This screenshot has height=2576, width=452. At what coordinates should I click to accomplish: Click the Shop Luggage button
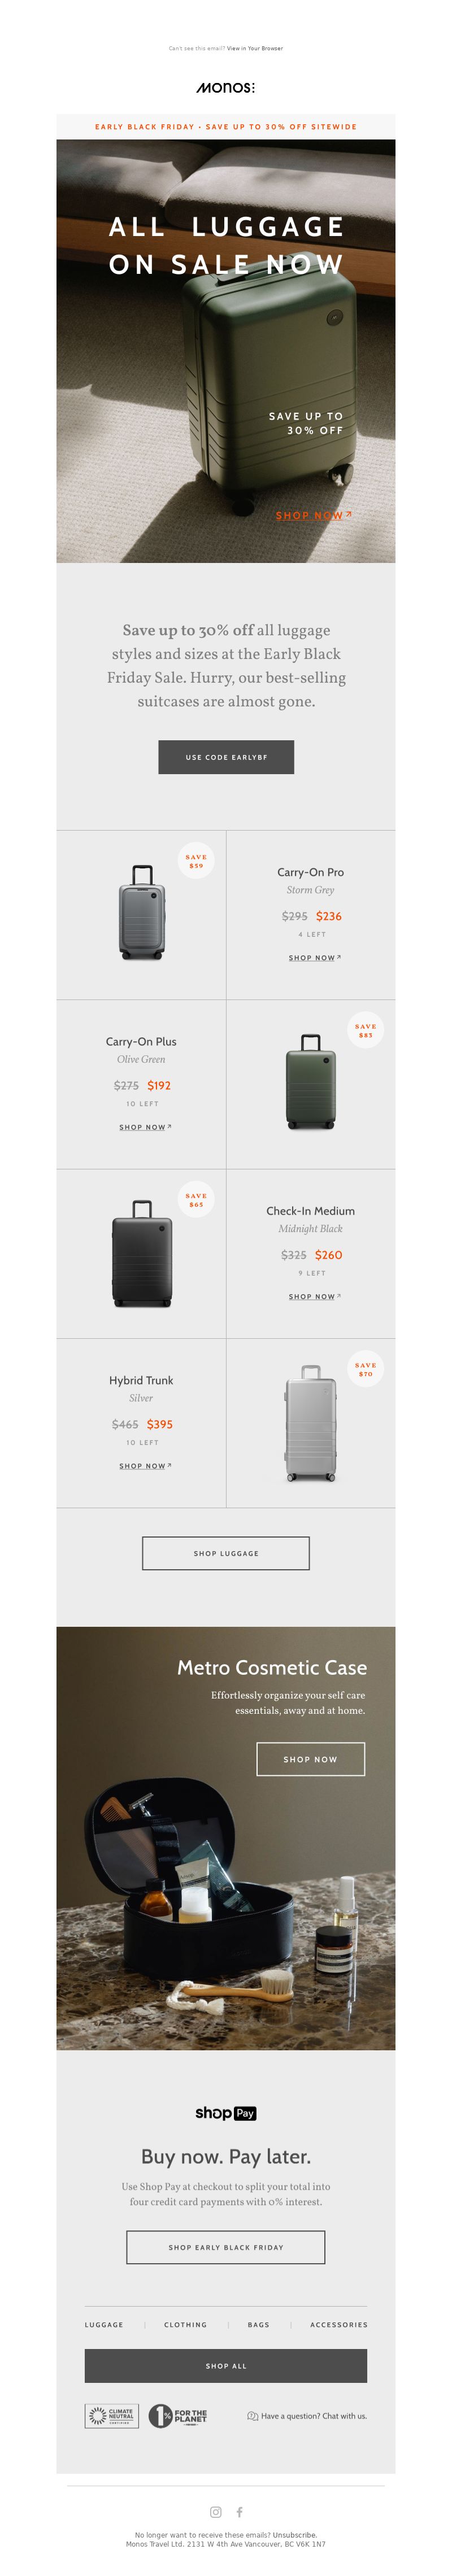pyautogui.click(x=226, y=1553)
